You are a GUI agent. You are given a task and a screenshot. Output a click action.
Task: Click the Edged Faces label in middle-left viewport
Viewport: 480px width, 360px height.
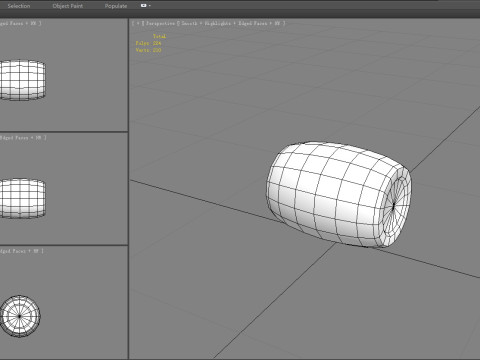pyautogui.click(x=14, y=138)
